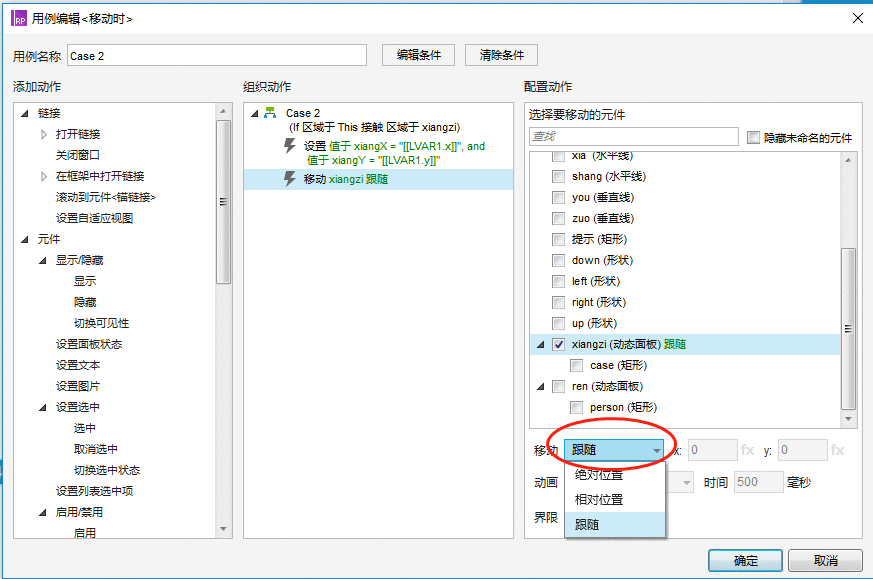
Task: Close the 用例编辑 dialog with the X
Action: (x=858, y=18)
